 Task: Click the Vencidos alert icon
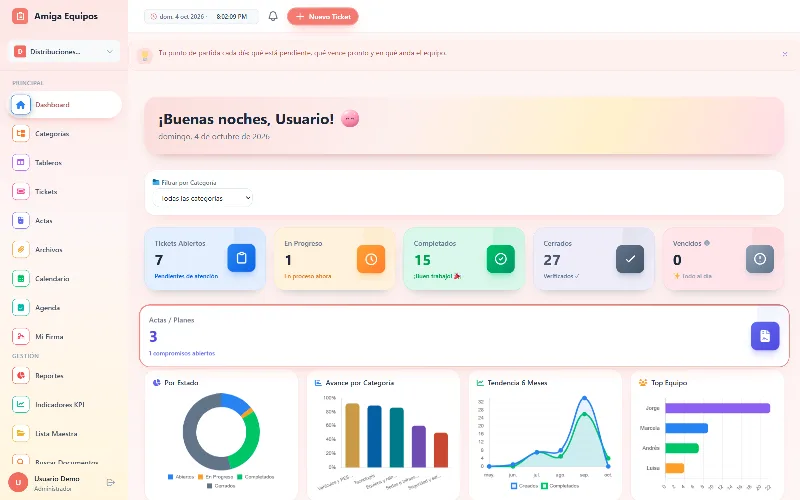click(760, 259)
